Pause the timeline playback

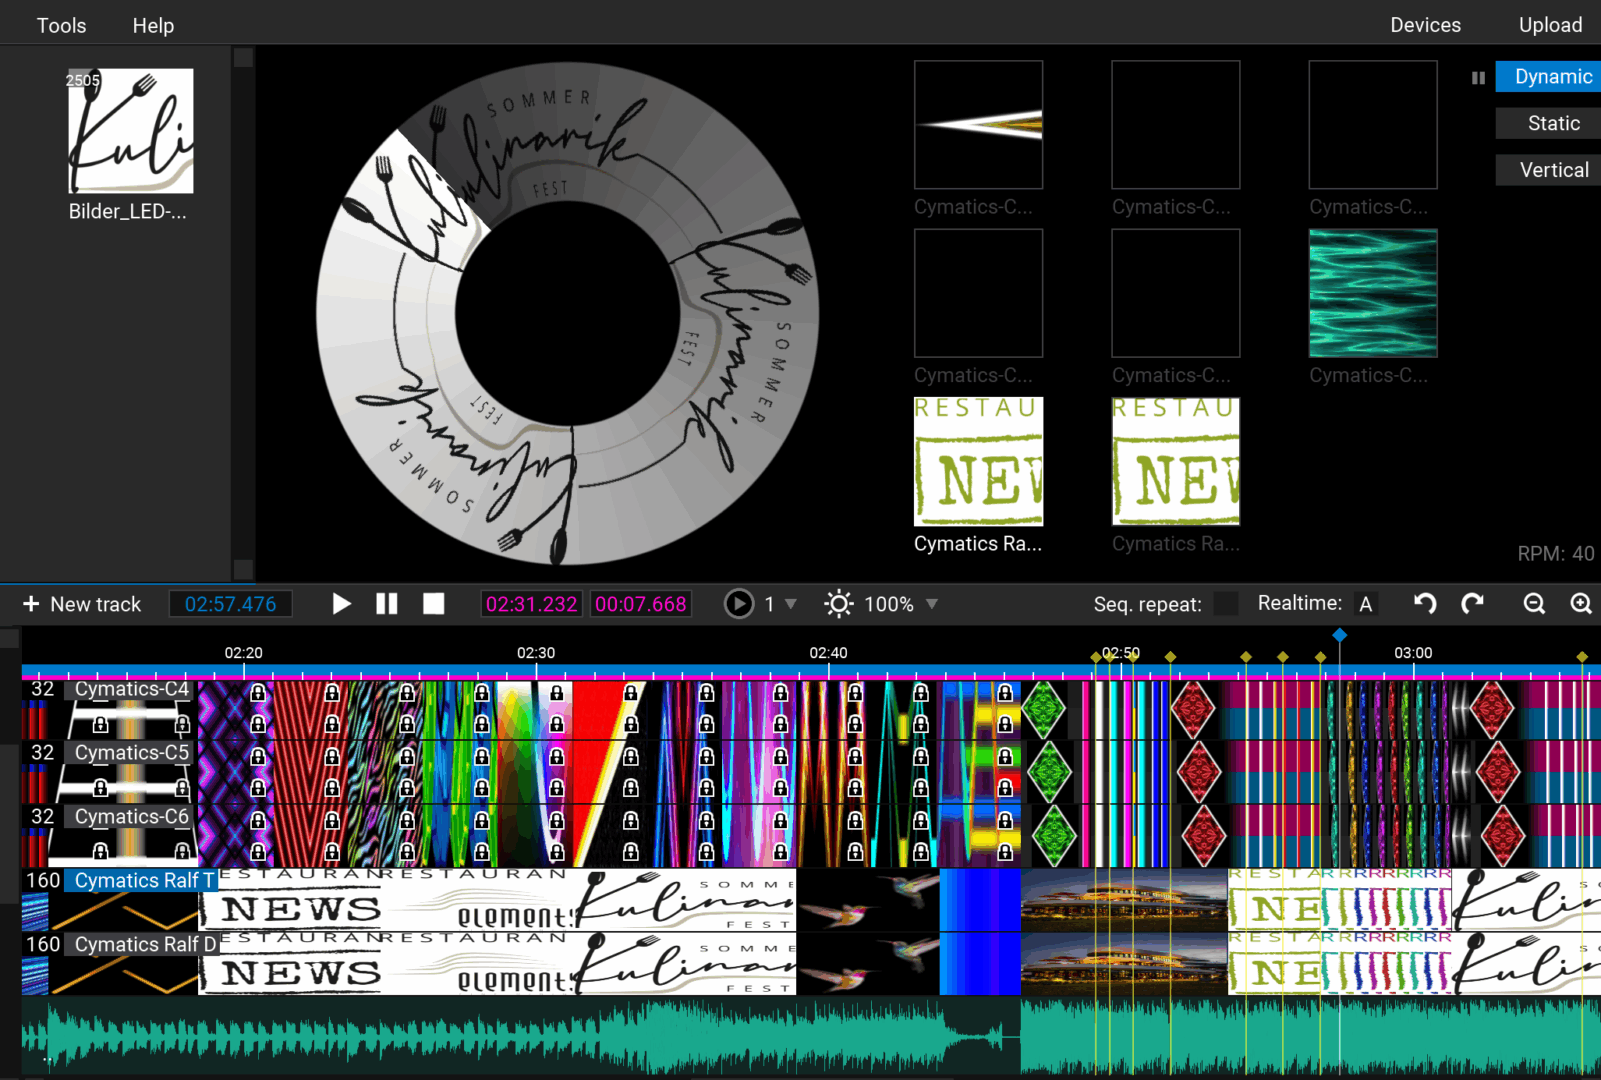tap(387, 604)
